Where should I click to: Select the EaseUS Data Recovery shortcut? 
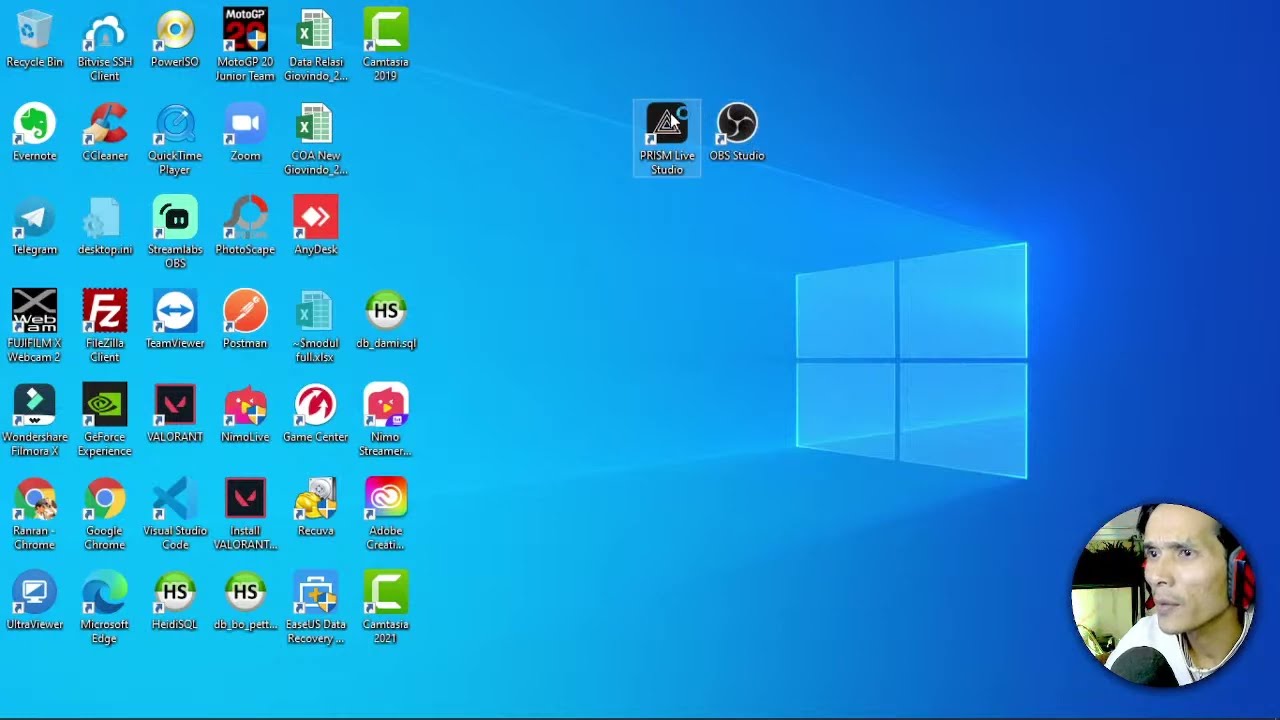click(316, 610)
